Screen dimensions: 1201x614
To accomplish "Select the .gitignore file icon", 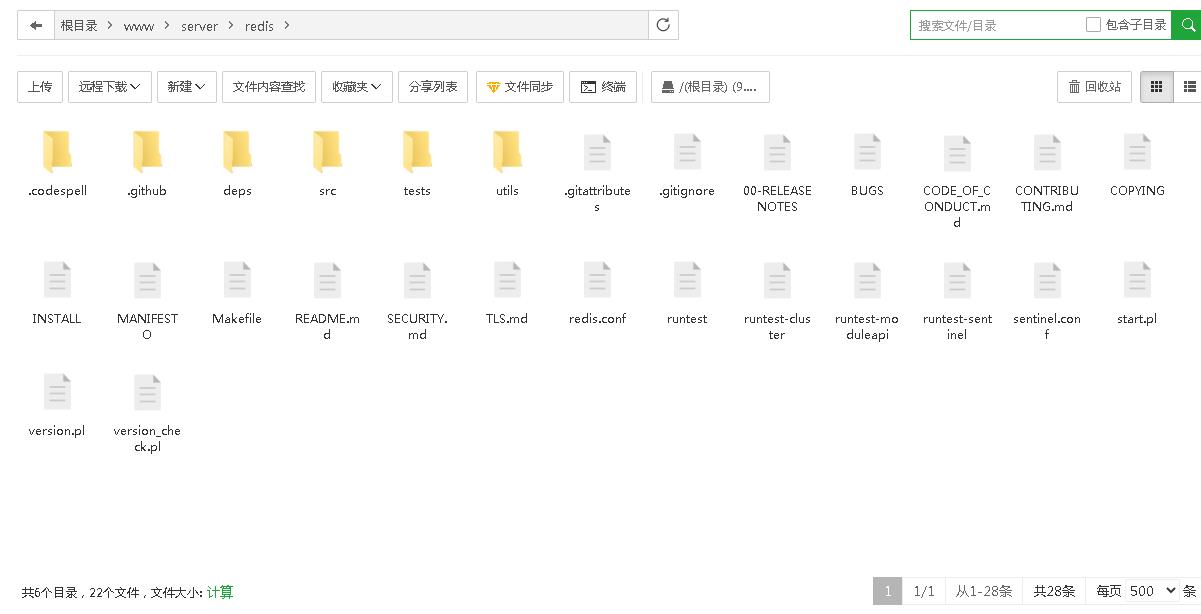I will [x=687, y=152].
